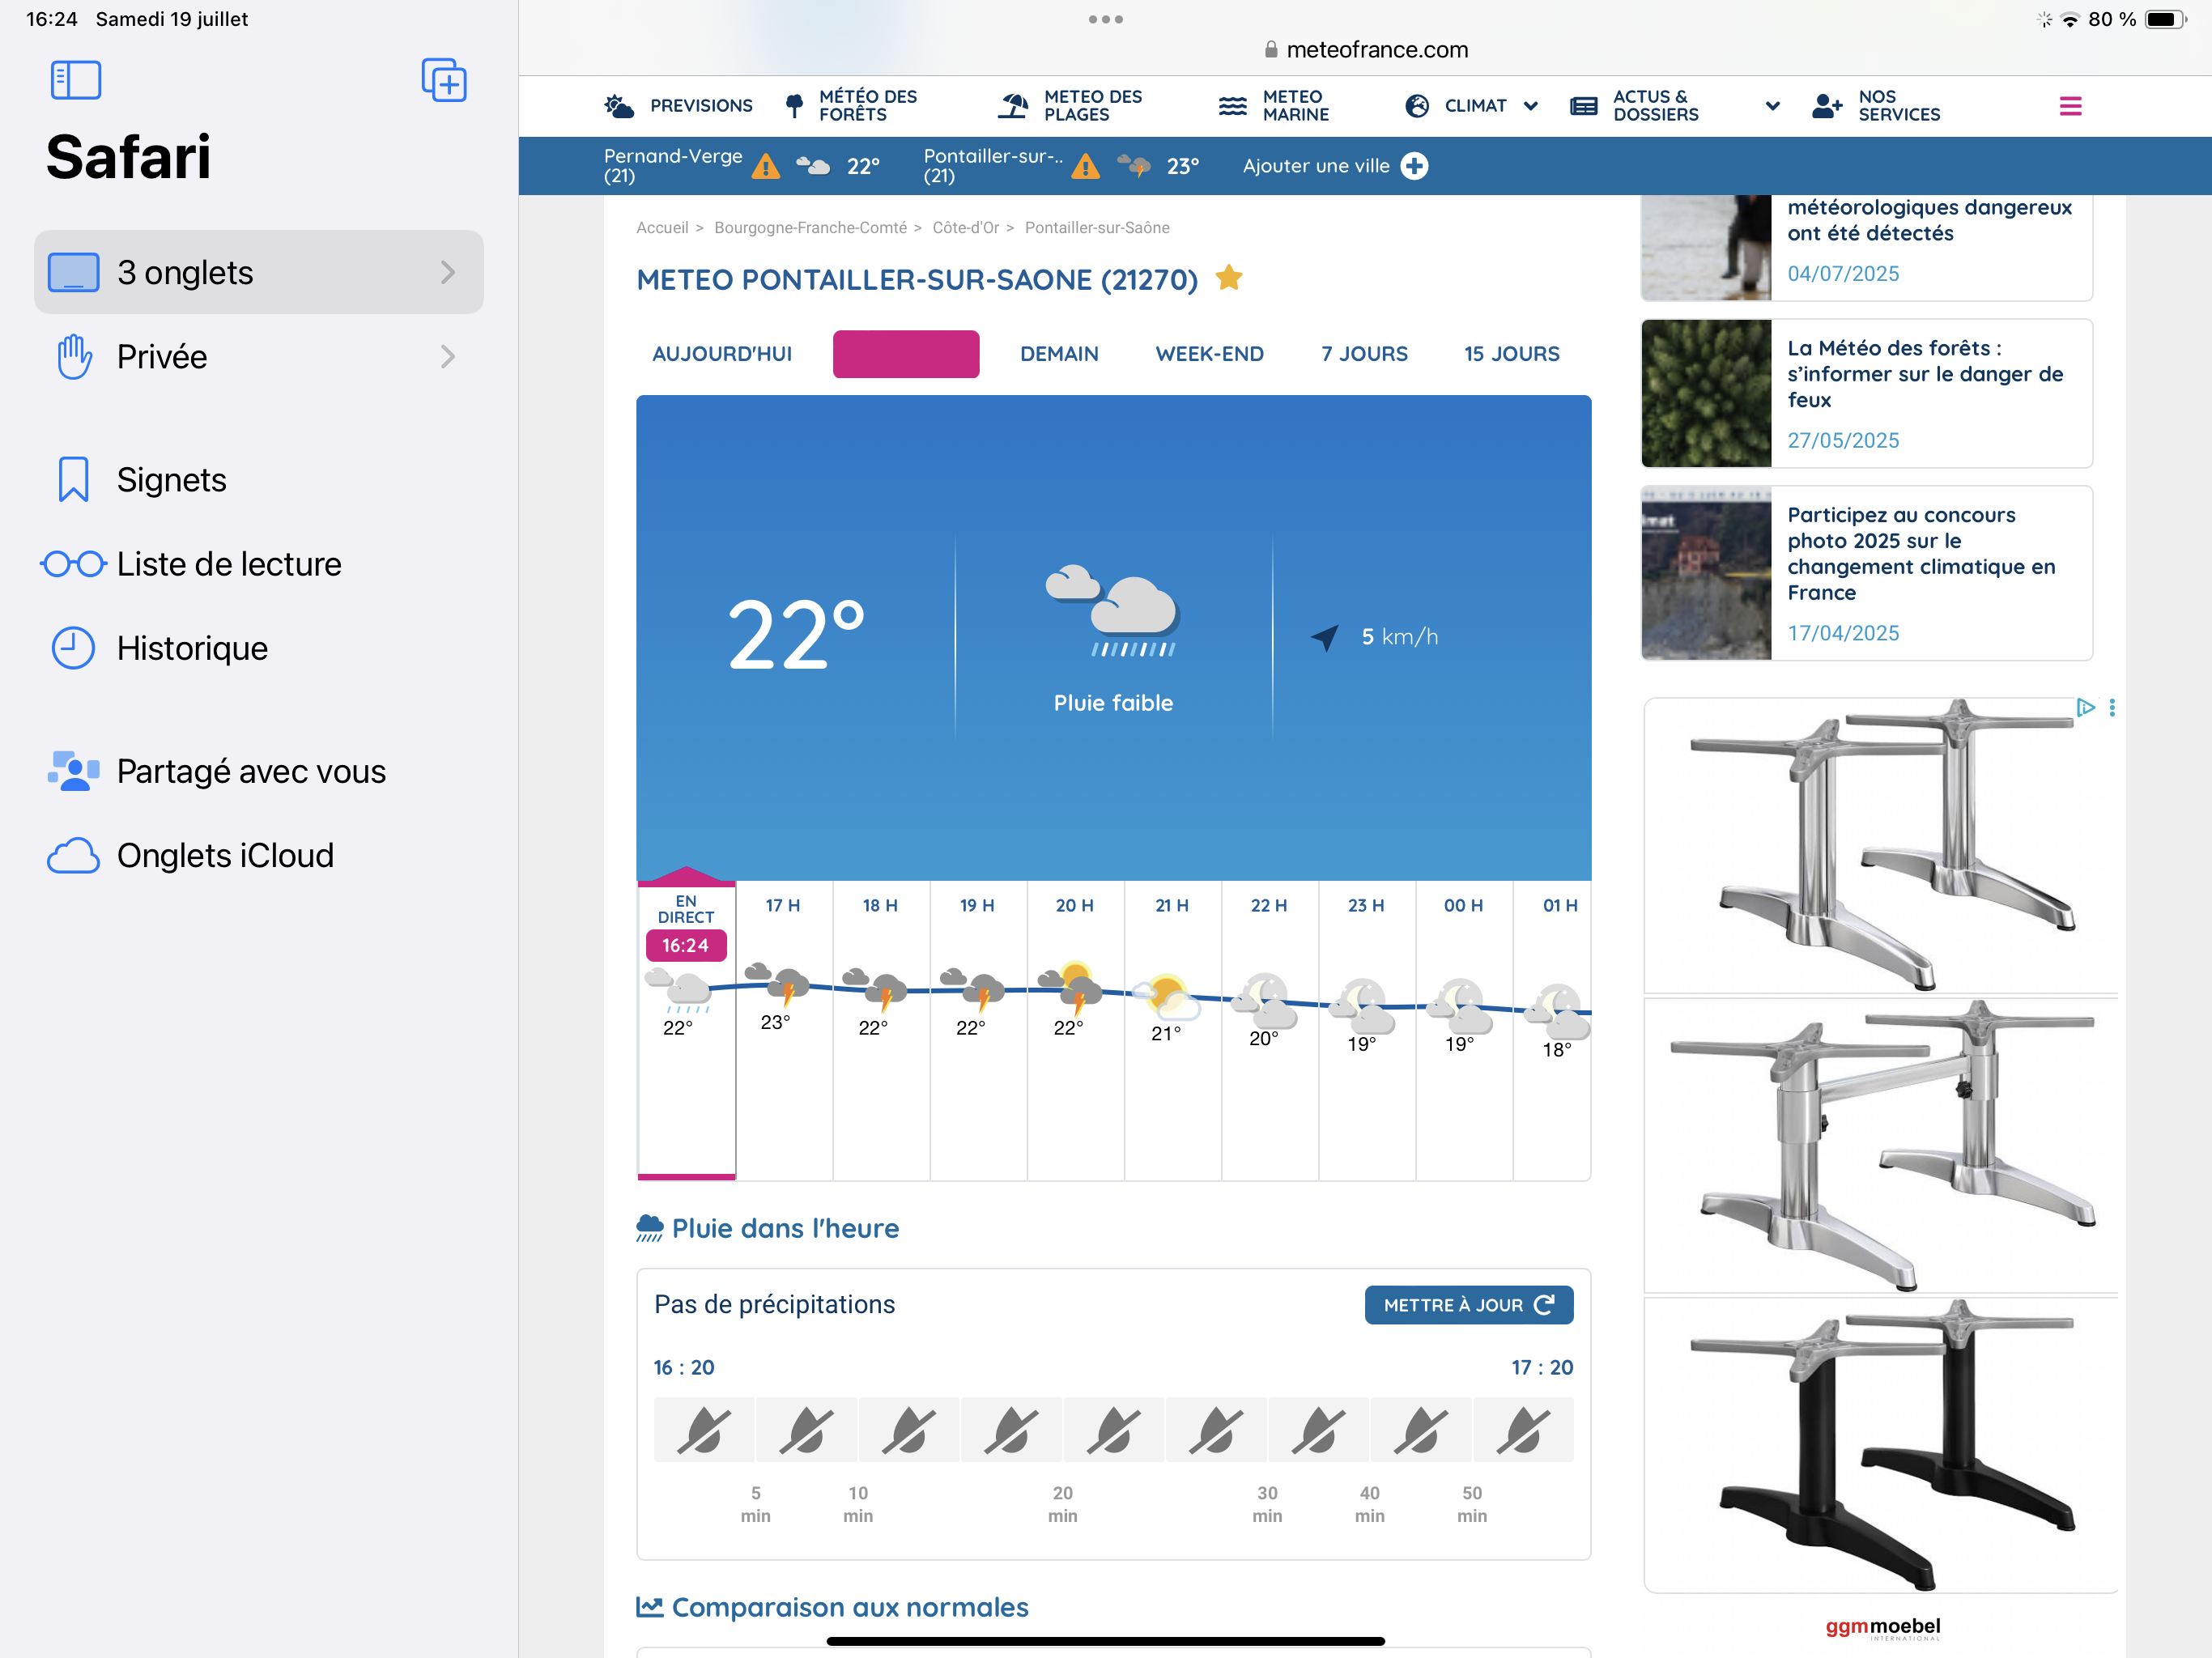Screen dimensions: 2212x1658
Task: Select the 20 H forecast column
Action: pos(1076,1030)
